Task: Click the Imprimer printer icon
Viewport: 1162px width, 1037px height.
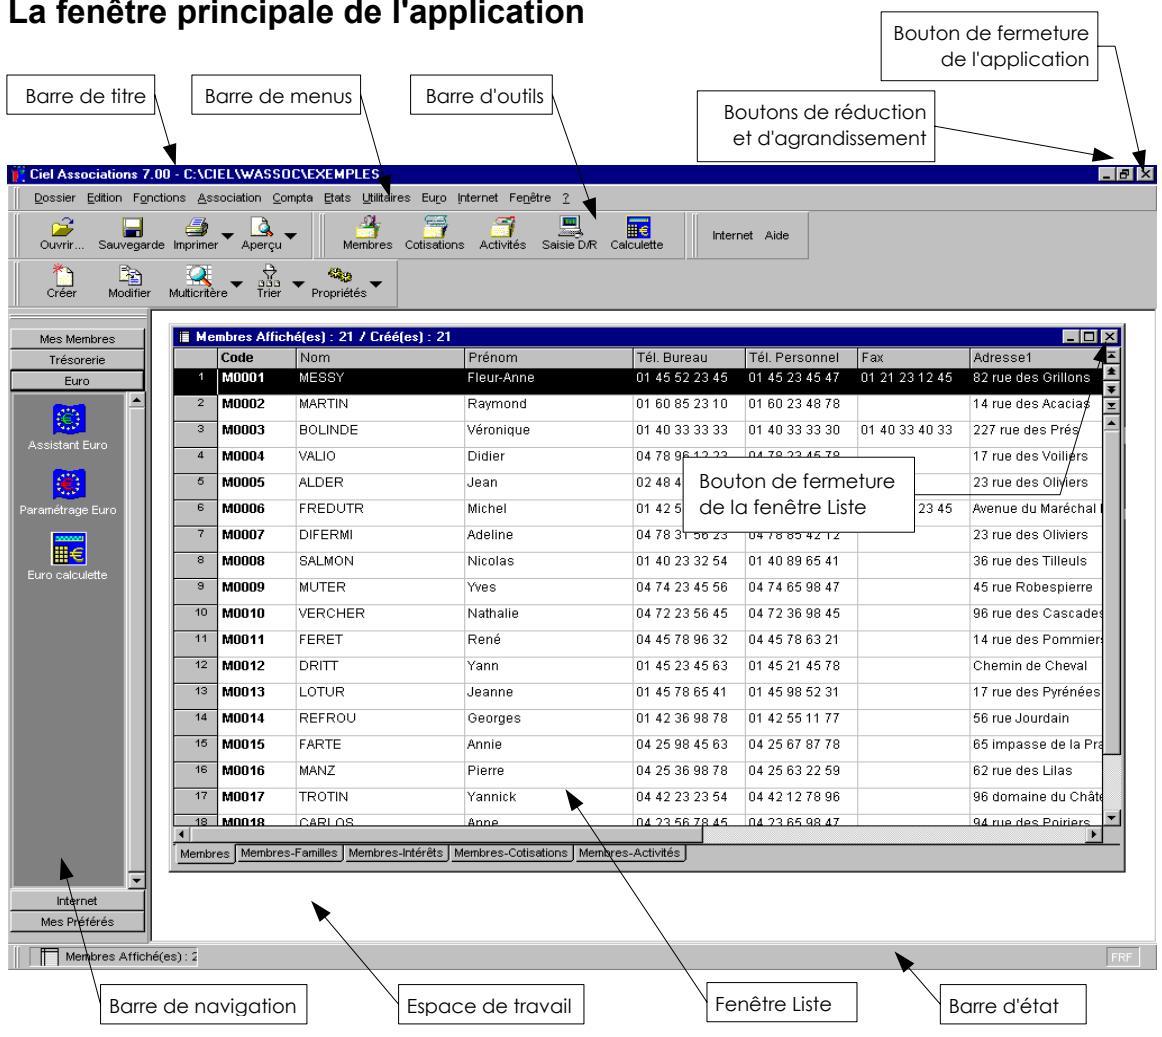Action: point(196,226)
